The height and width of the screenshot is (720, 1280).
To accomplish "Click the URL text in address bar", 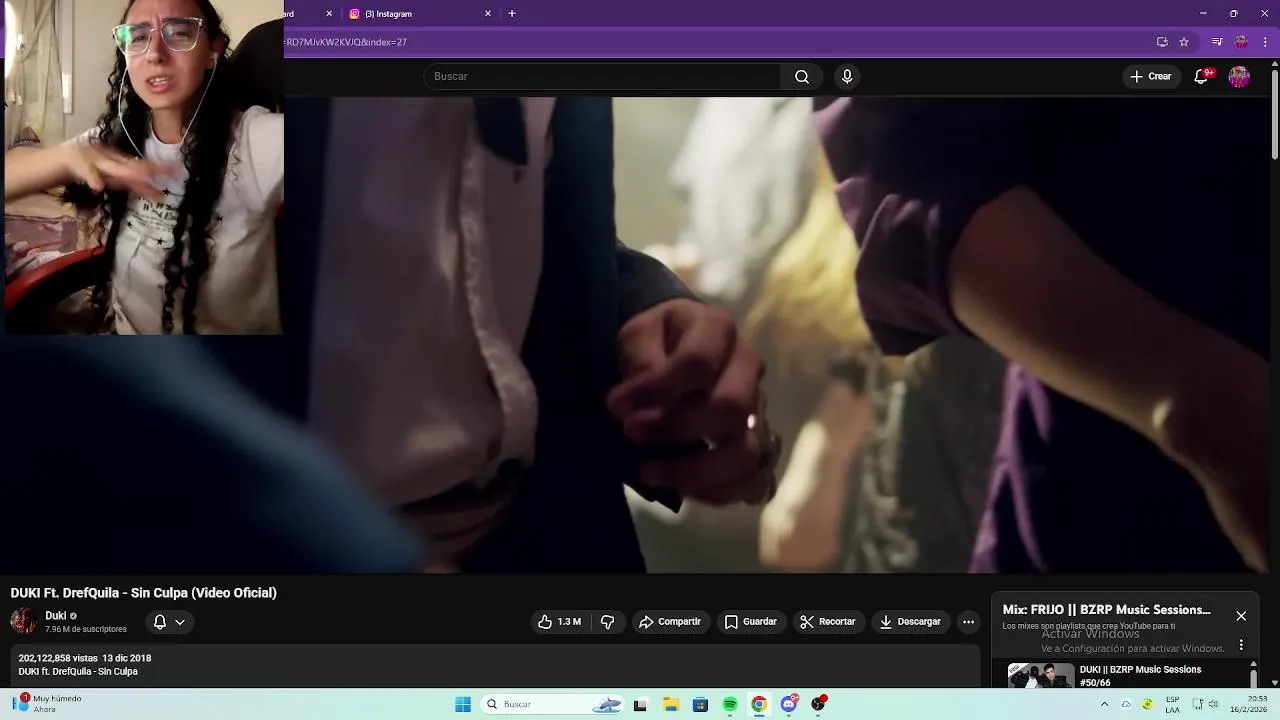I will 345,42.
